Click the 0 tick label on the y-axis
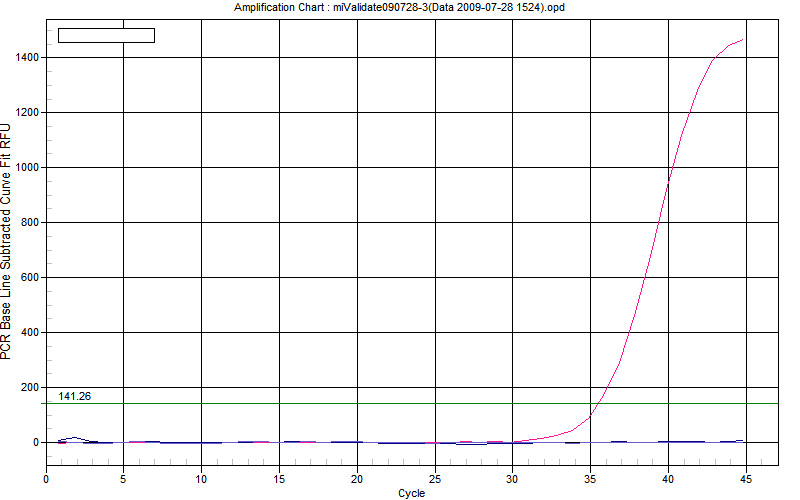The height and width of the screenshot is (500, 800). coord(36,443)
